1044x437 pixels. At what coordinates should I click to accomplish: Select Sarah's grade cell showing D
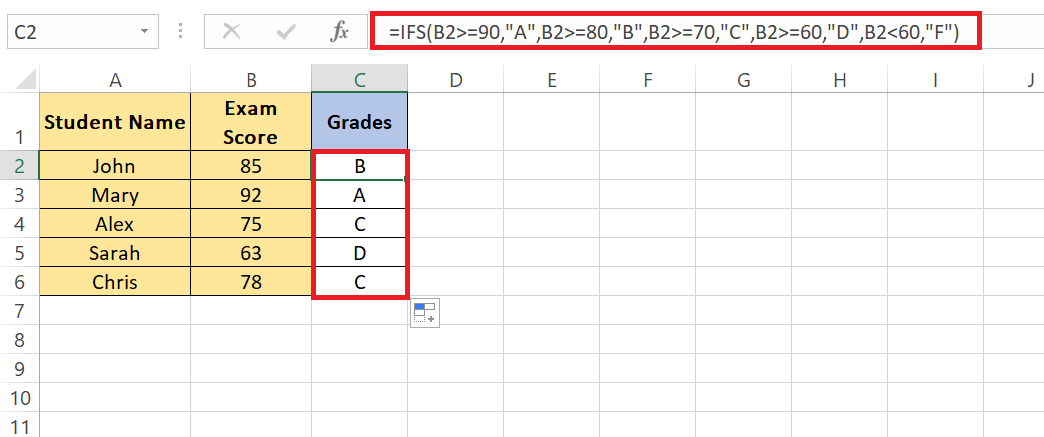360,252
